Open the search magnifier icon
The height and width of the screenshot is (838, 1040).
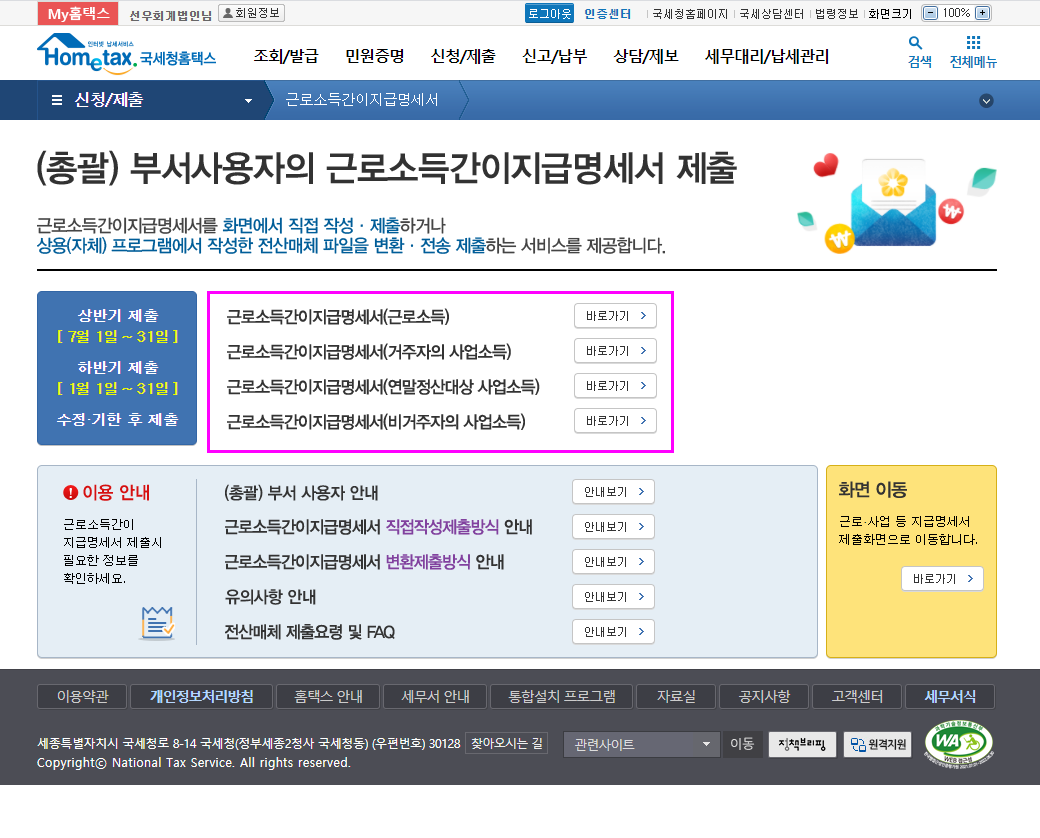point(916,44)
